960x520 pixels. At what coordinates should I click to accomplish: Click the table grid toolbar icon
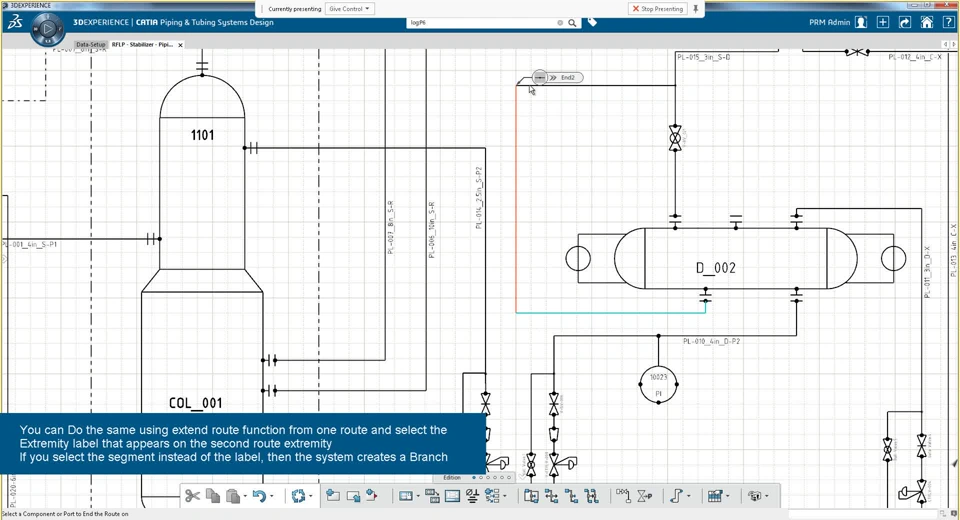pos(714,496)
